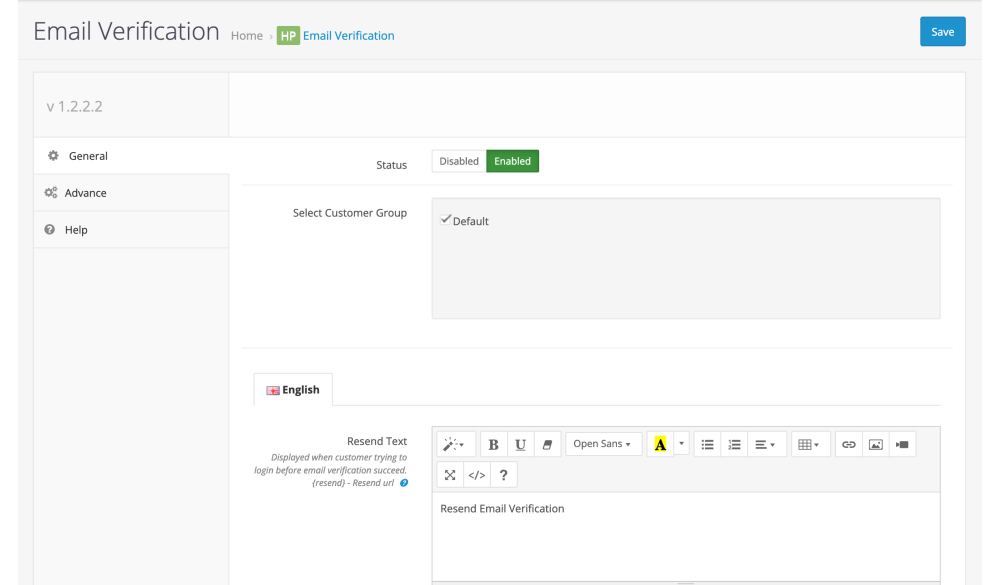This screenshot has width=1000, height=585.
Task: Expand the paragraph alignment dropdown
Action: click(765, 445)
